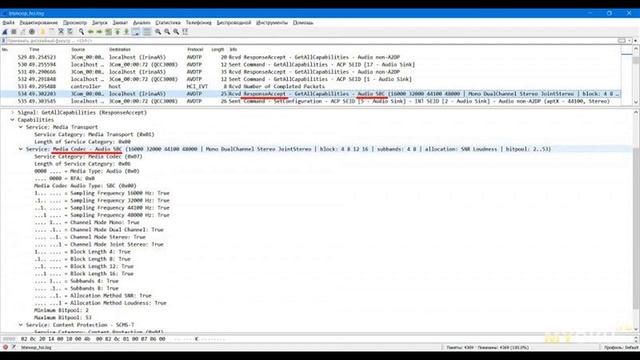Image resolution: width=640 pixels, height=360 pixels.
Task: Open the Помощь menu
Action: click(x=303, y=23)
